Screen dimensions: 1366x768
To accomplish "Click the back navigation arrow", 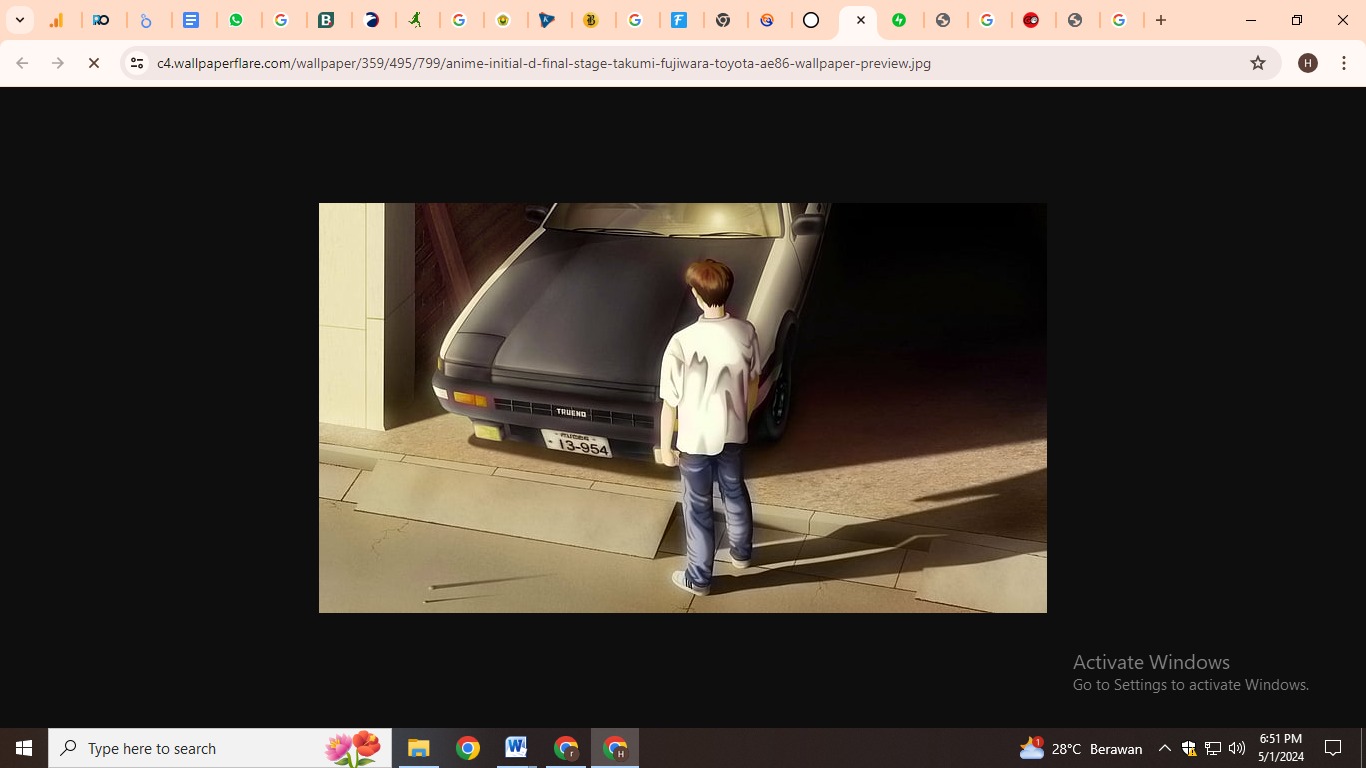I will [x=21, y=62].
